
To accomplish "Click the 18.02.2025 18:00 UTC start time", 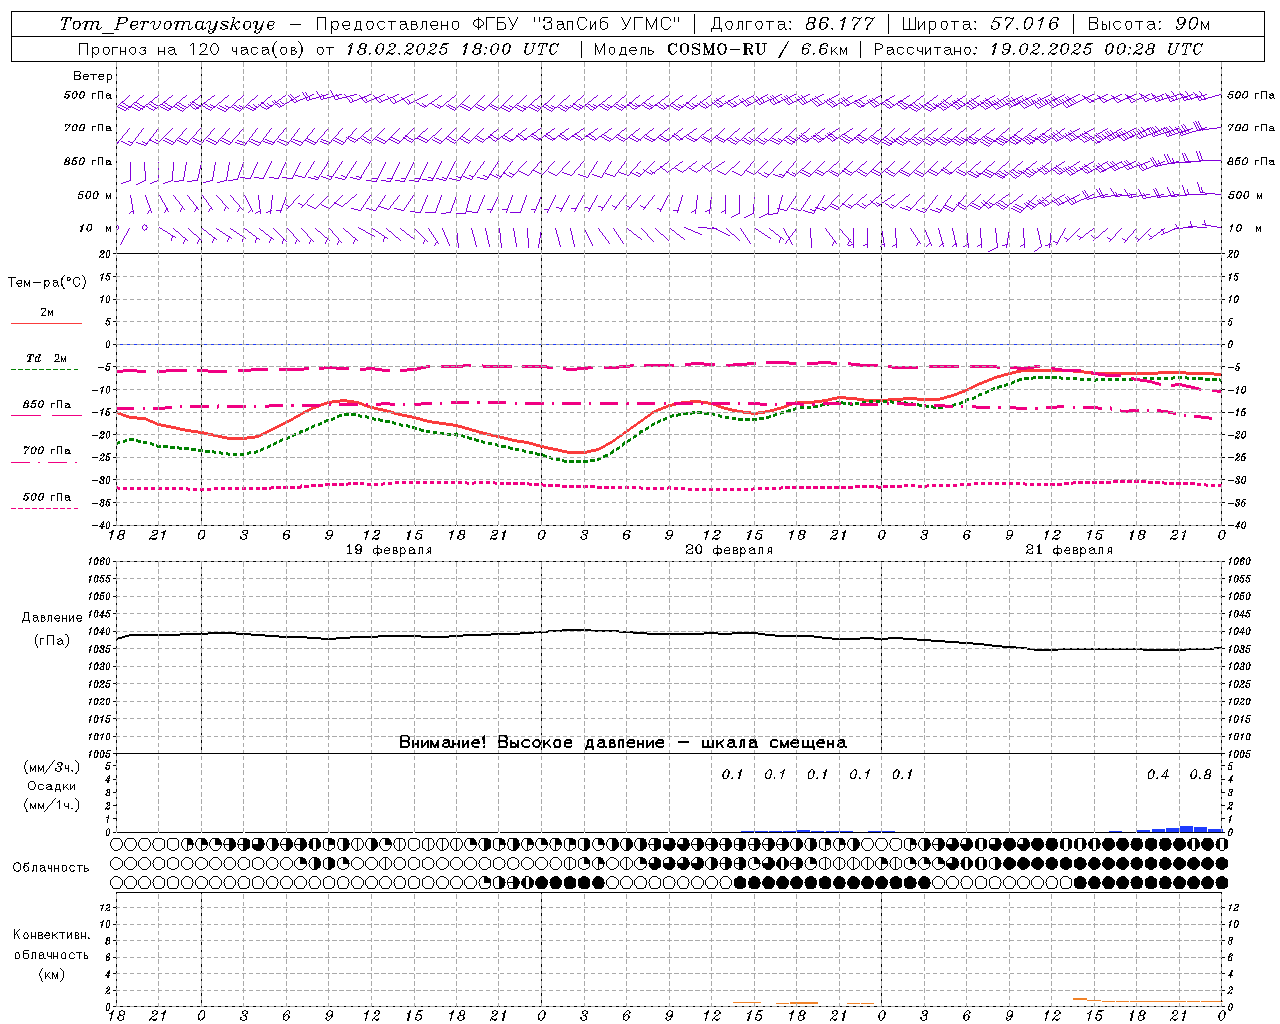I will 452,49.
